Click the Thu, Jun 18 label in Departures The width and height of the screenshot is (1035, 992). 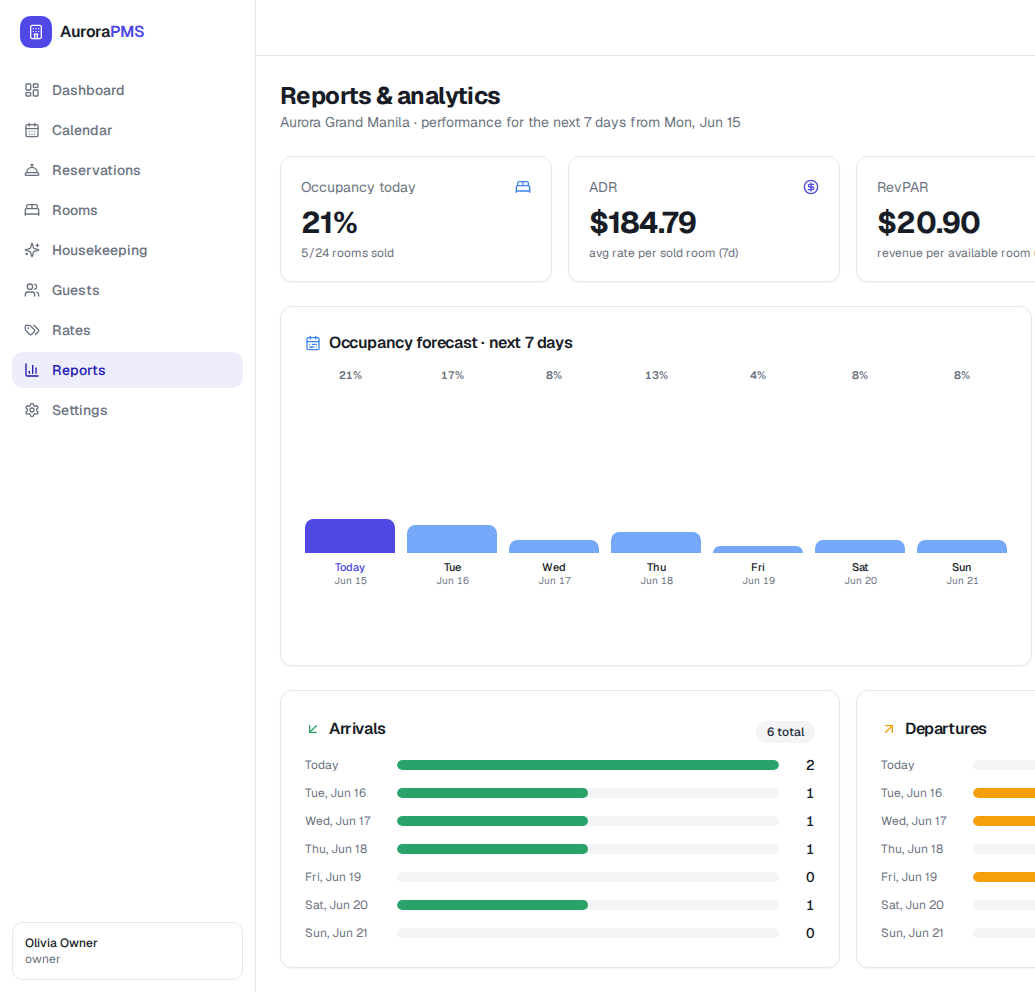click(x=912, y=849)
